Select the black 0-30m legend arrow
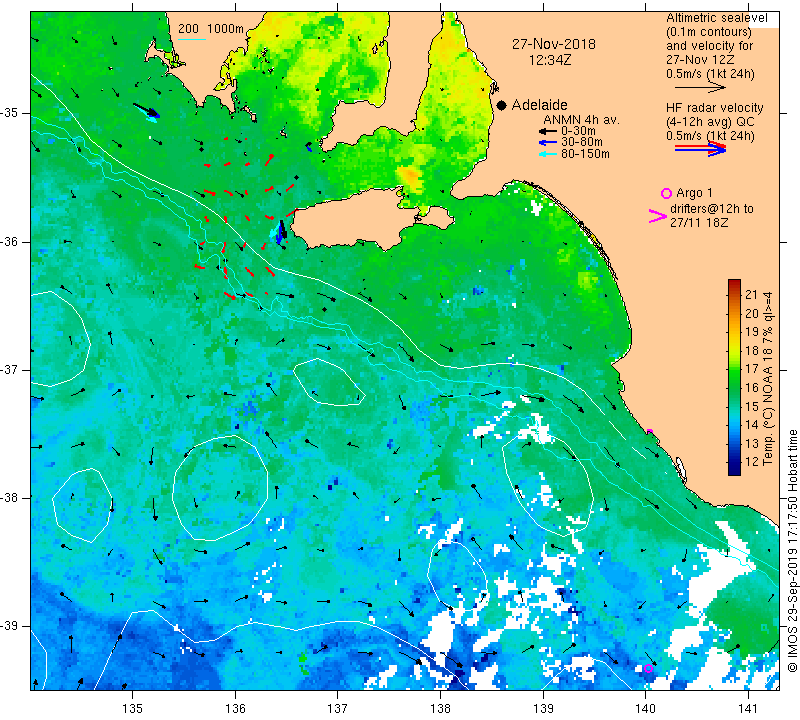Screen dimensions: 800x720 click(x=548, y=131)
